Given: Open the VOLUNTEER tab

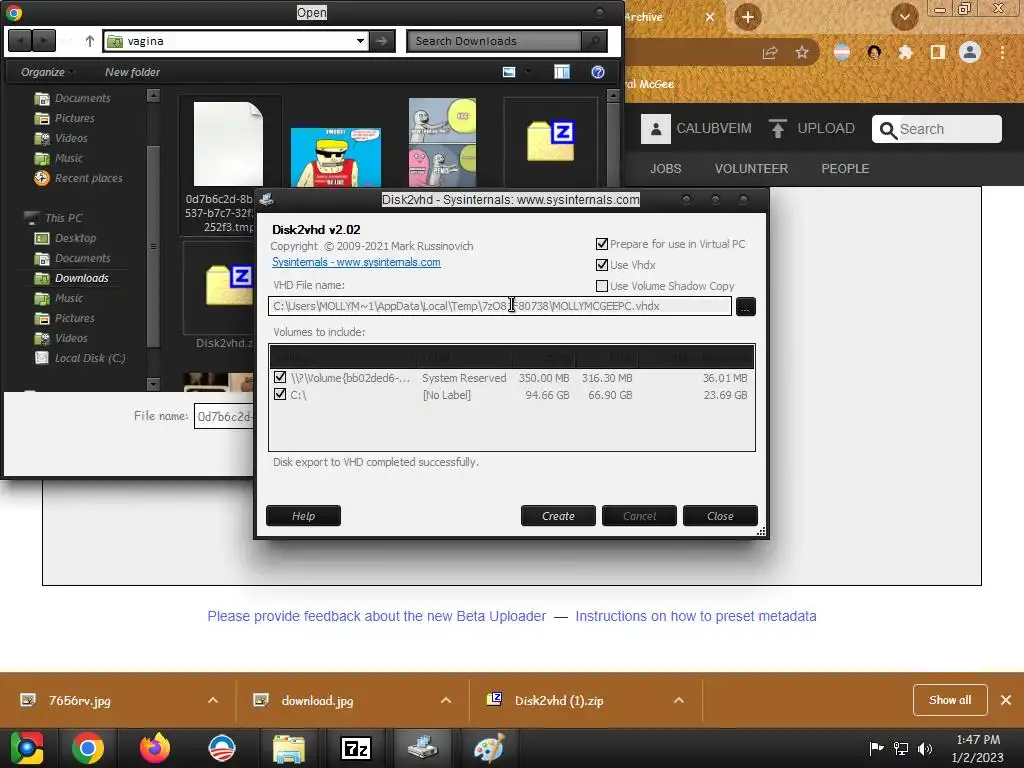Looking at the screenshot, I should pyautogui.click(x=751, y=168).
